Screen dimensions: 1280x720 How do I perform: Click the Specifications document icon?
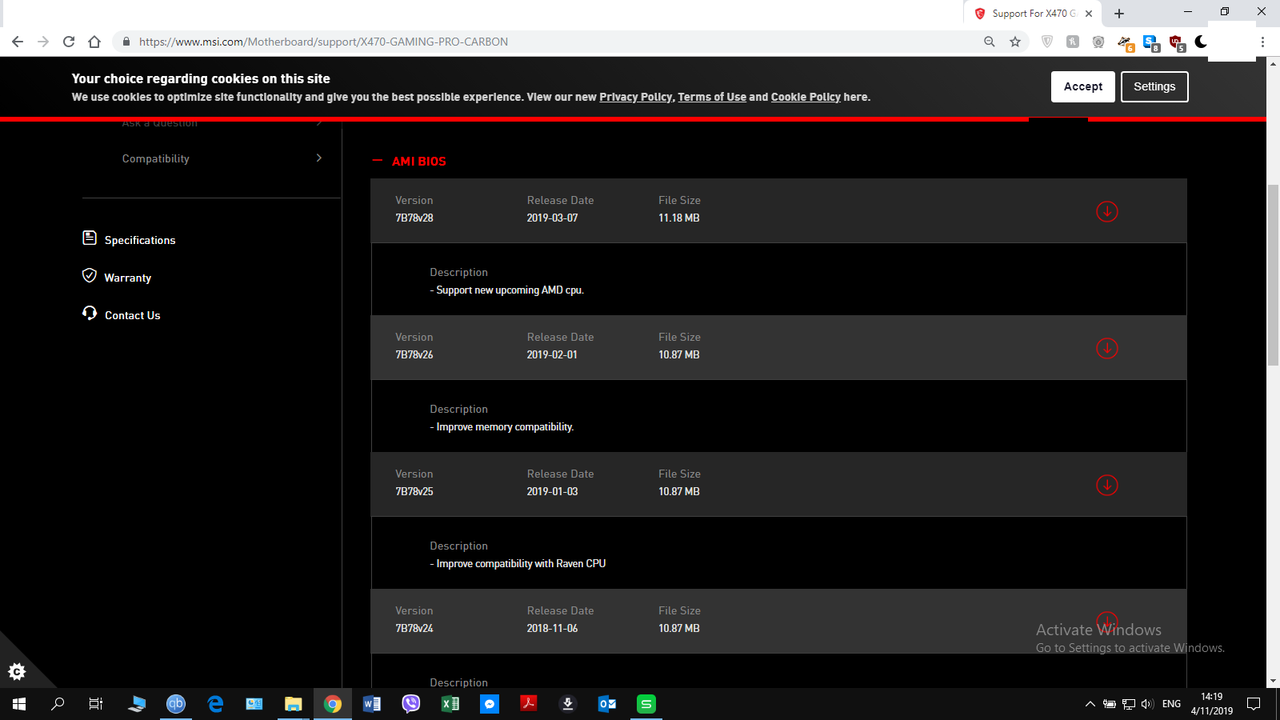coord(90,238)
